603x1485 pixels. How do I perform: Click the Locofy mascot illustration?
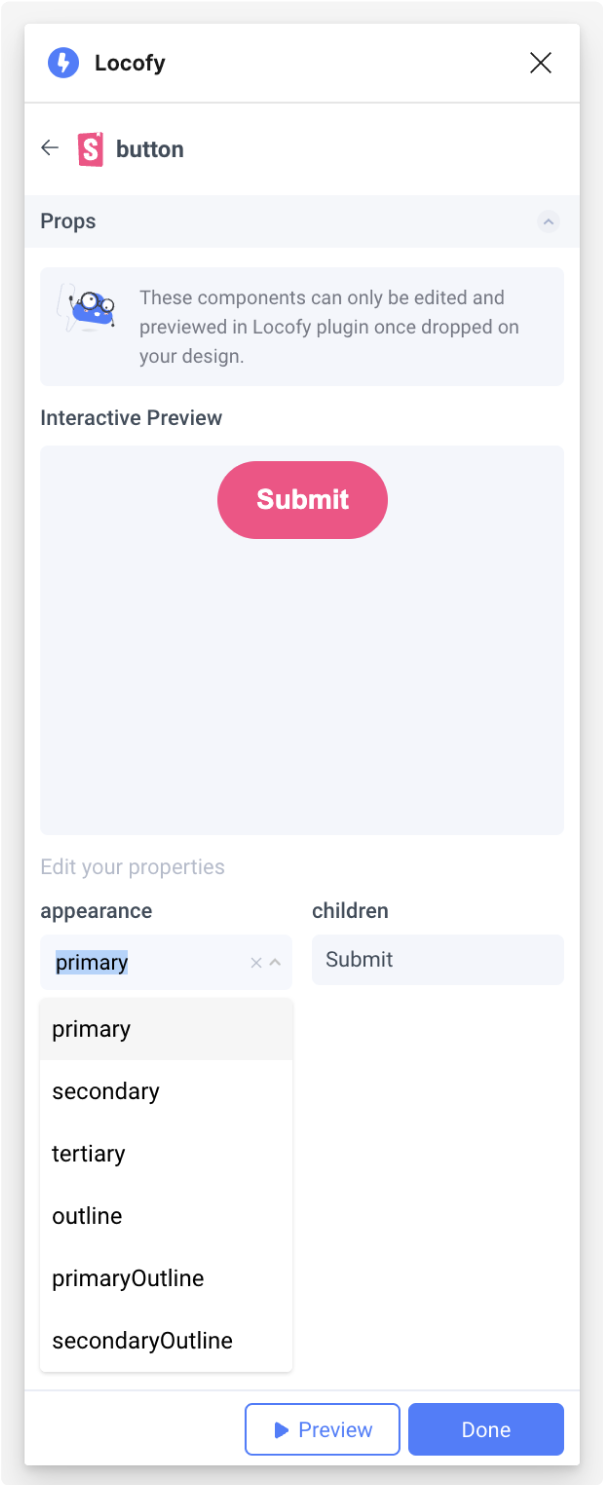(89, 309)
